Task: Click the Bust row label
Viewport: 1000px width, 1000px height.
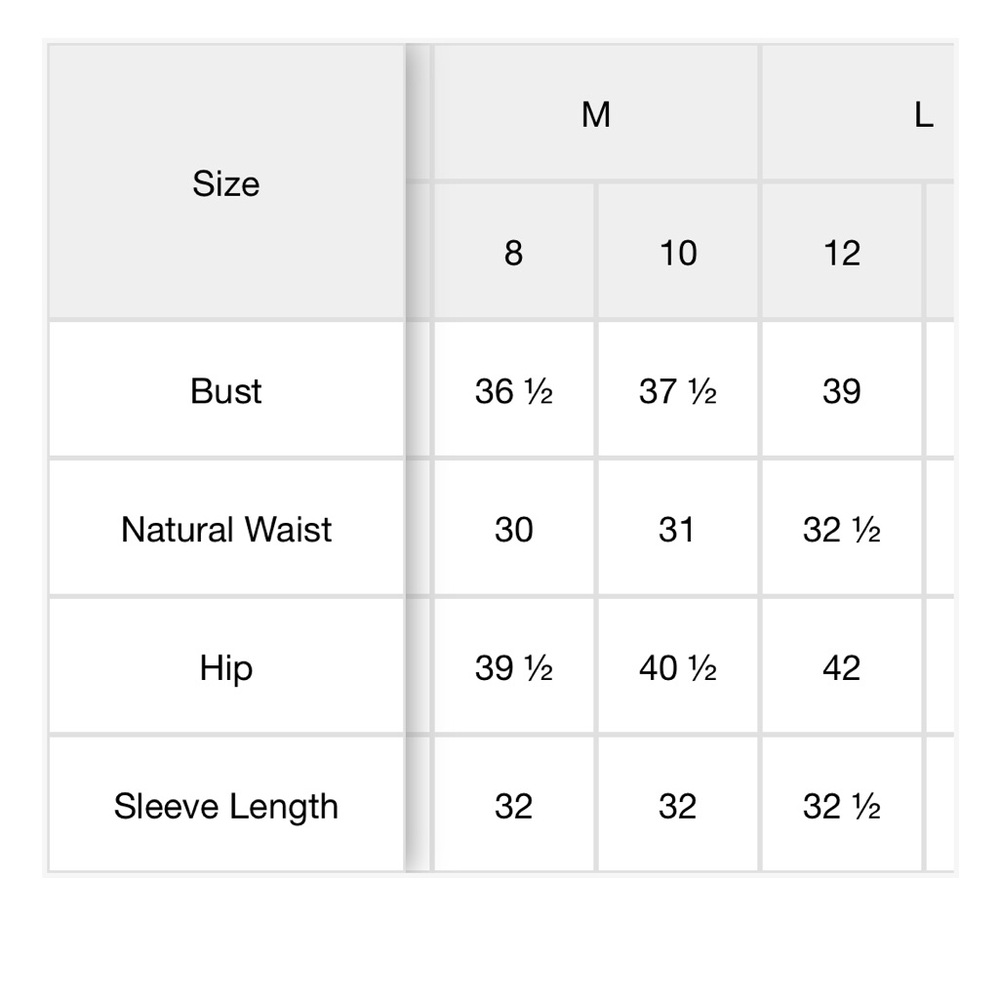Action: [226, 390]
